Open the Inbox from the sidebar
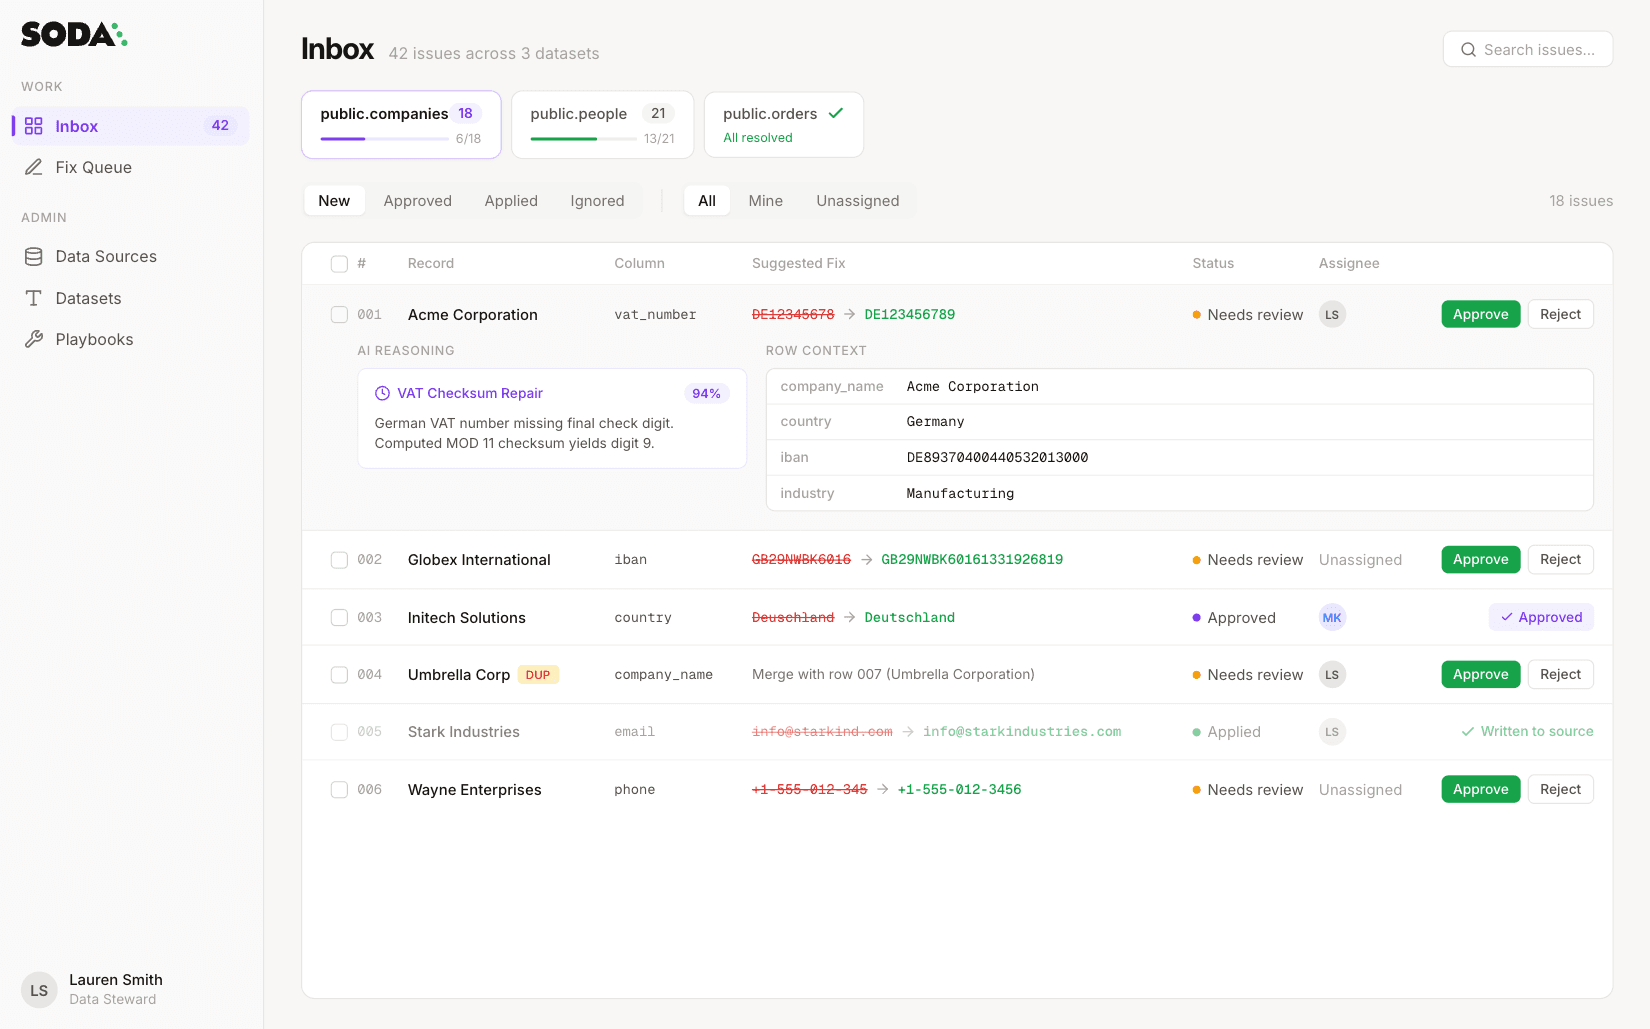The width and height of the screenshot is (1650, 1029). tap(76, 126)
